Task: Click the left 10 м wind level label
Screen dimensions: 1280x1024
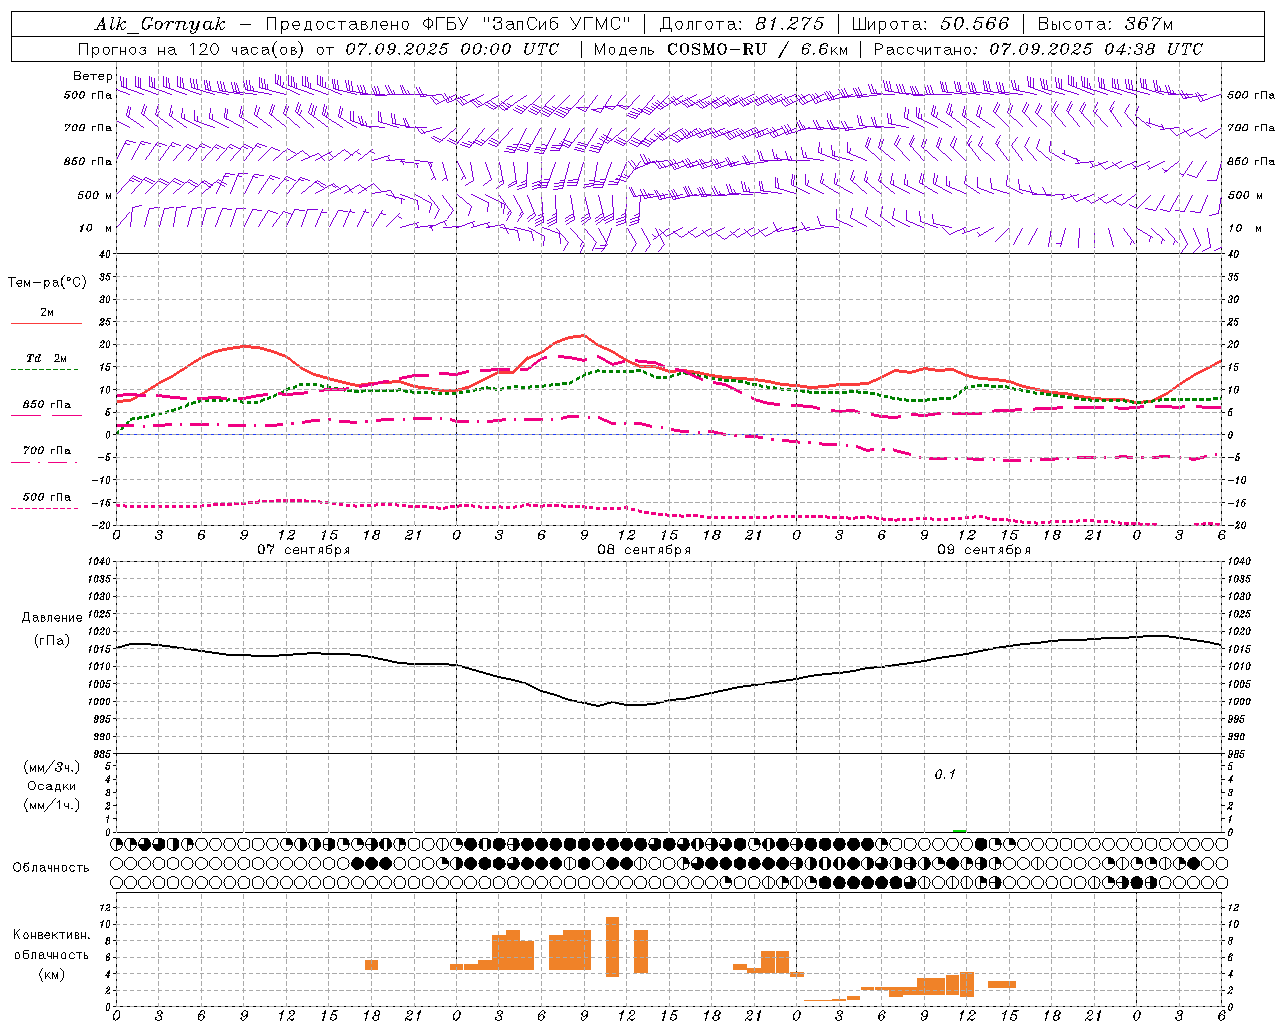Action: click(x=97, y=228)
